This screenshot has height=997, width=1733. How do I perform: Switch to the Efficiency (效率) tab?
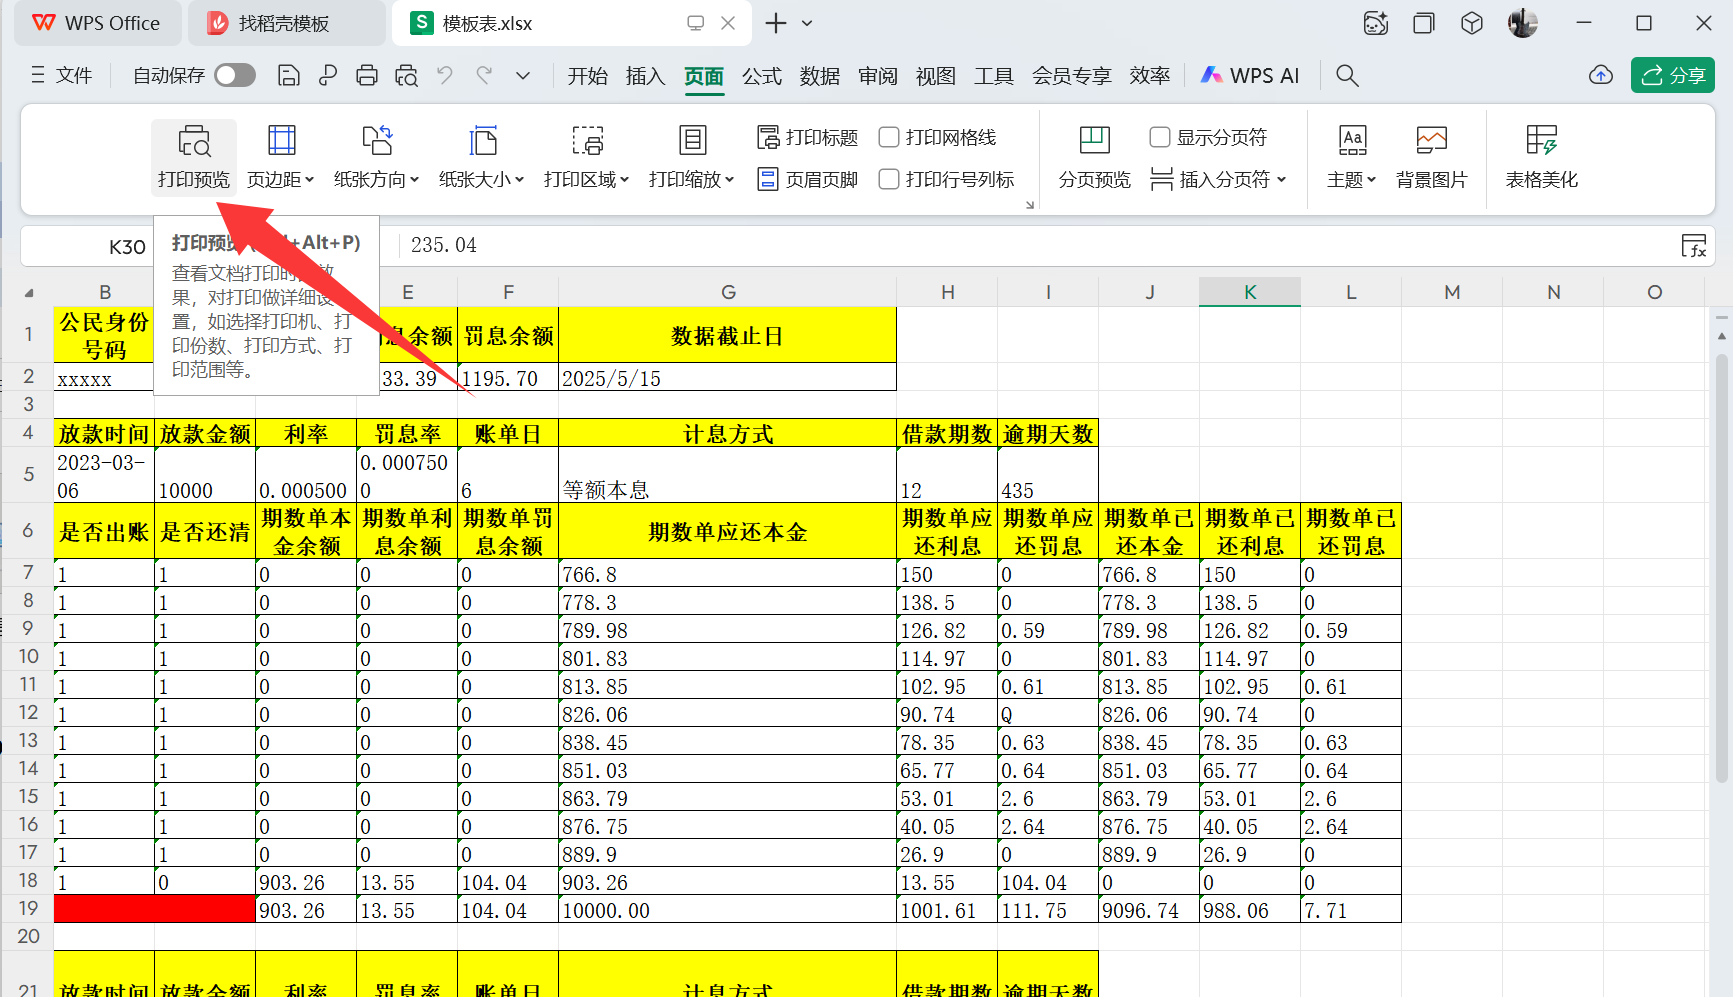pyautogui.click(x=1150, y=75)
